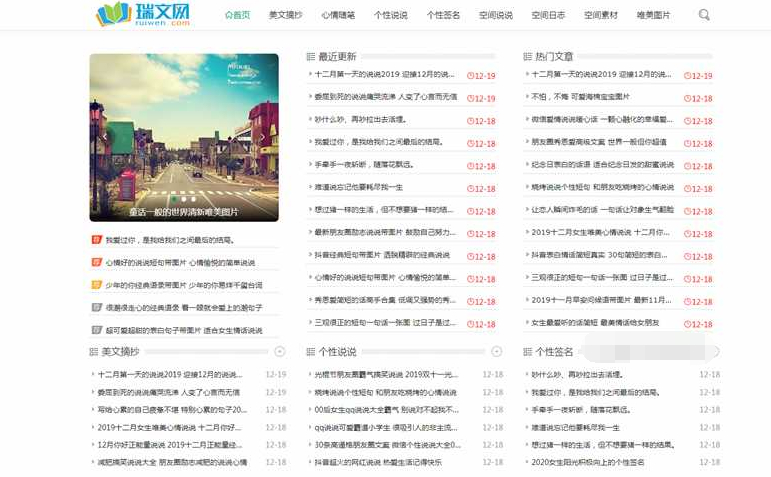Screen dimensions: 771x477
Task: Show previous slide with carousel left arrow
Action: (105, 137)
